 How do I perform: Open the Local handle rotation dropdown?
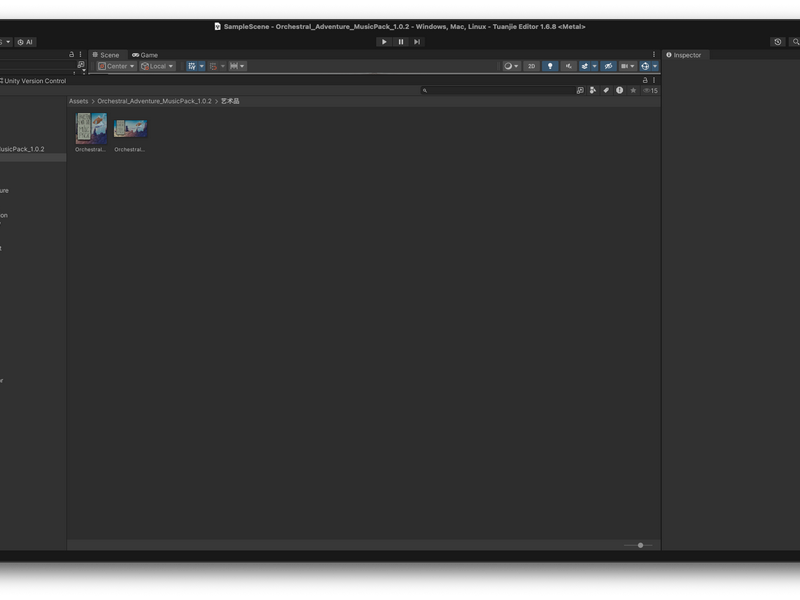click(157, 66)
